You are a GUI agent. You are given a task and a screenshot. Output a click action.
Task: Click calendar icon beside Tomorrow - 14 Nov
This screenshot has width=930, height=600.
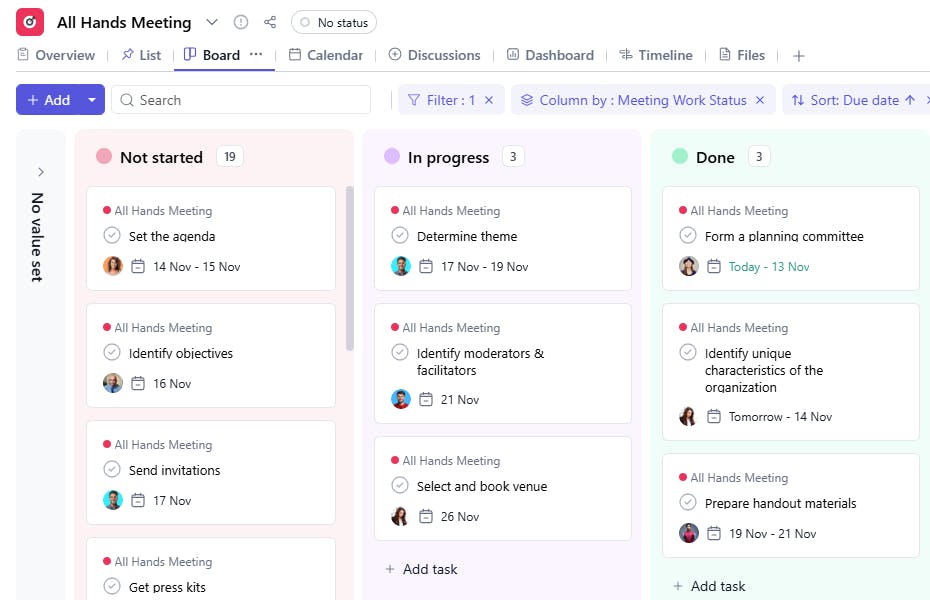(x=714, y=417)
